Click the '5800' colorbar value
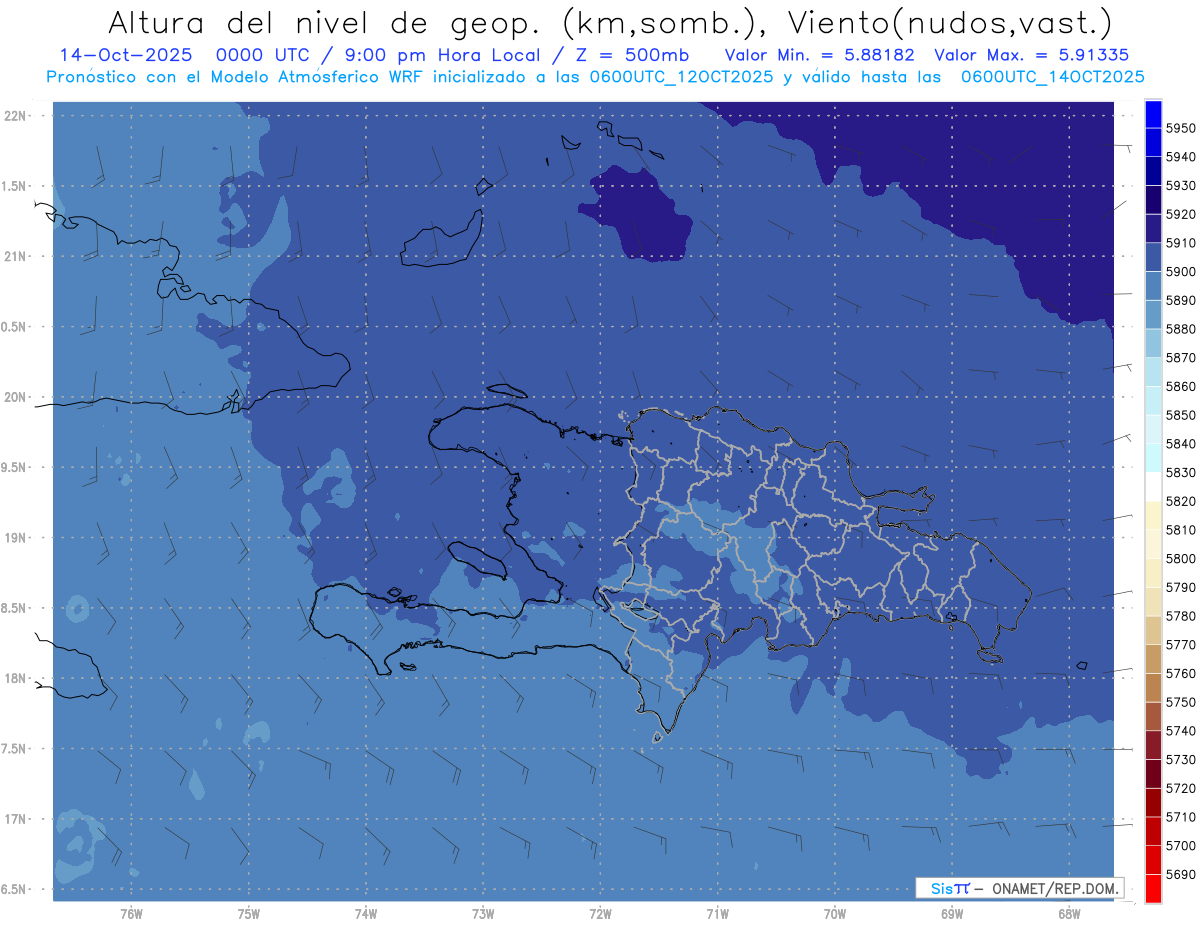 click(1181, 558)
